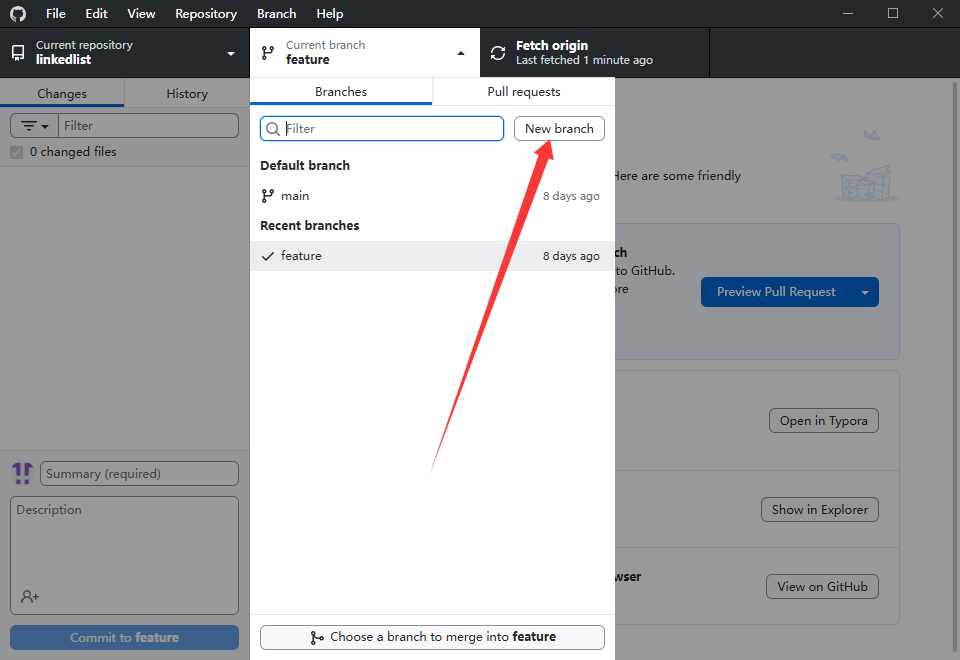The height and width of the screenshot is (660, 960).
Task: Click the commit Summary input field
Action: [x=139, y=474]
